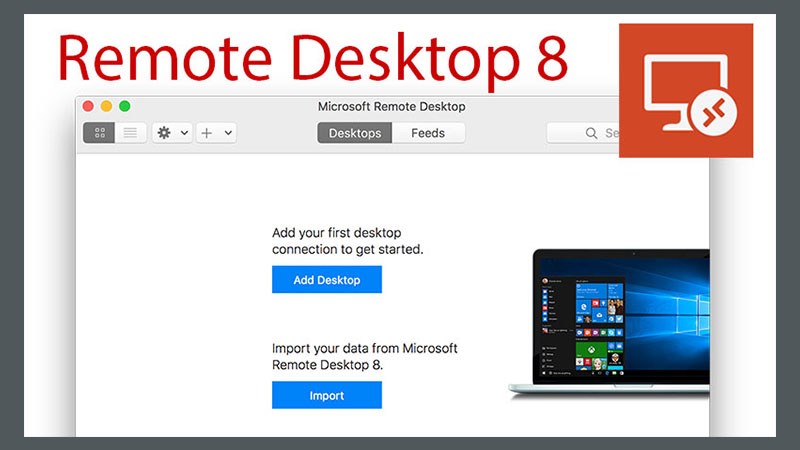800x450 pixels.
Task: Click the laptop Windows 10 illustration
Action: [x=609, y=322]
